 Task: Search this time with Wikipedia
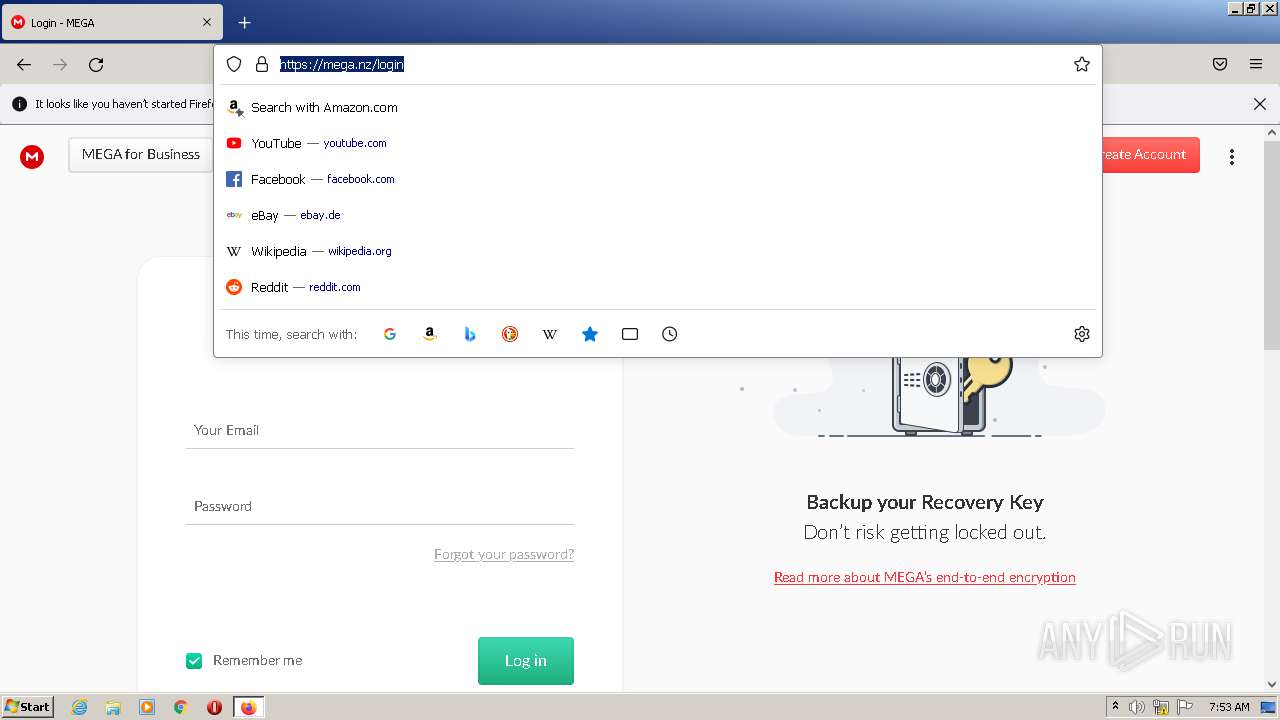[550, 334]
